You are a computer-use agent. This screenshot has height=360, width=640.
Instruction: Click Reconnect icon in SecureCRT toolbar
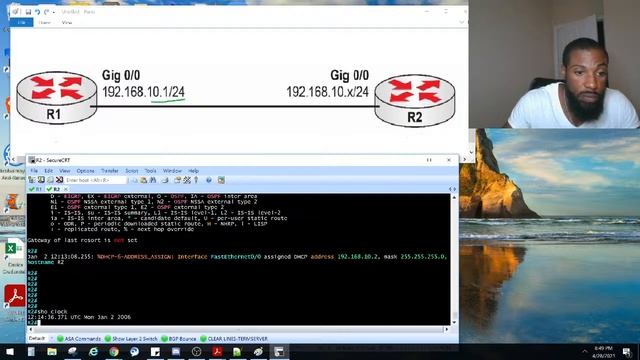50,180
